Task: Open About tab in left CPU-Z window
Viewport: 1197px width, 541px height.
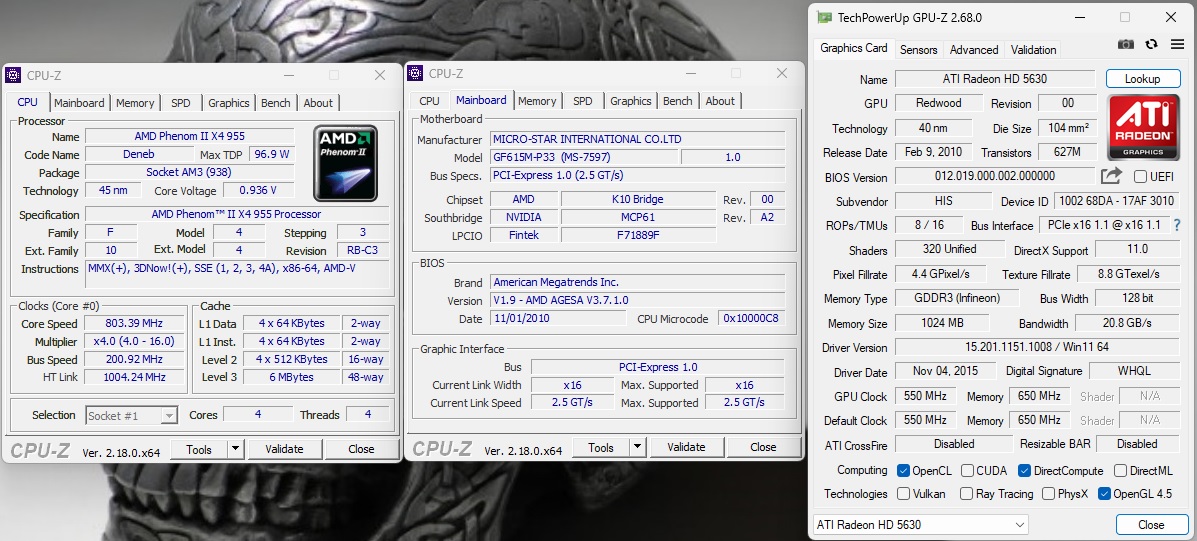Action: (x=318, y=103)
